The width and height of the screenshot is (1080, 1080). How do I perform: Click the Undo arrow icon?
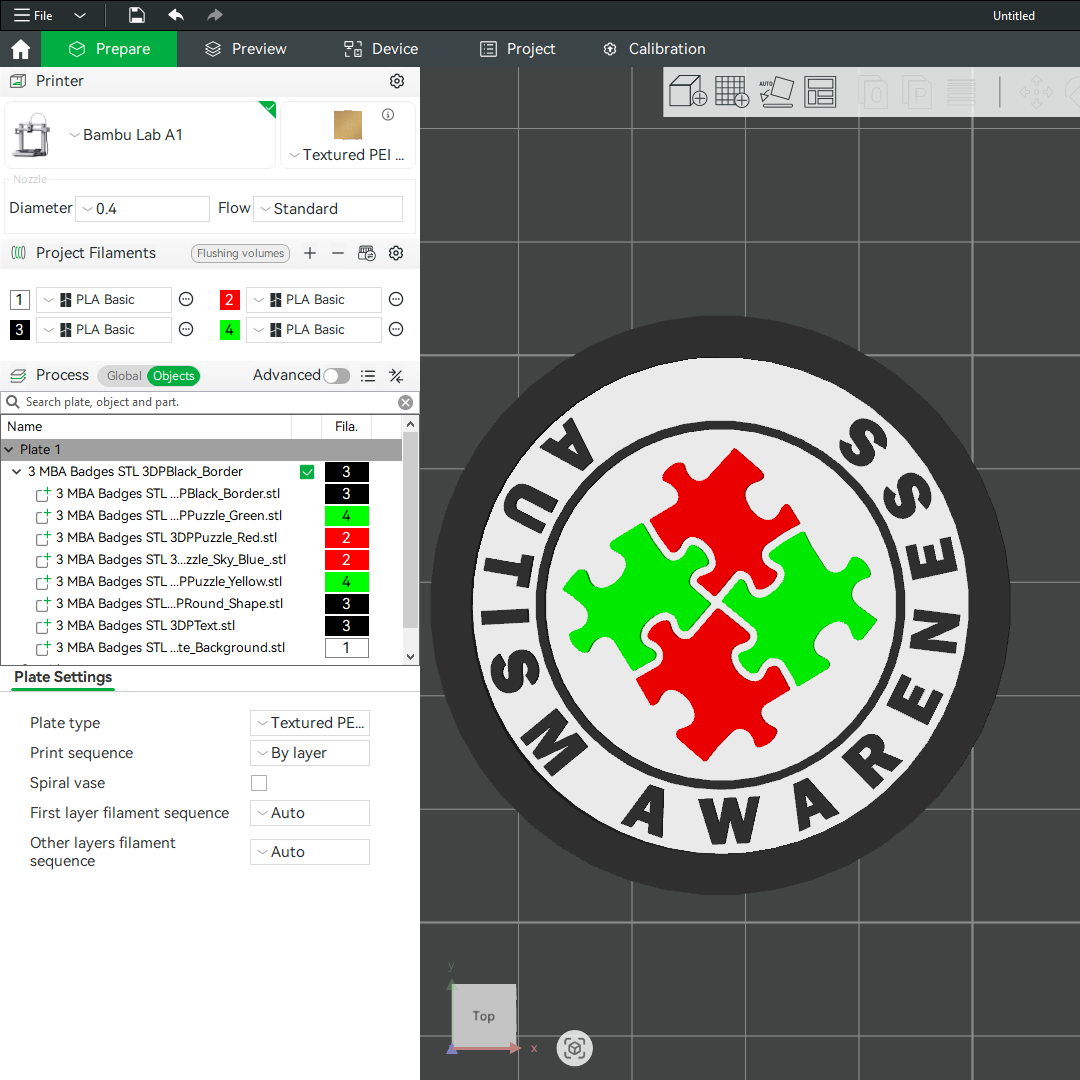click(176, 15)
